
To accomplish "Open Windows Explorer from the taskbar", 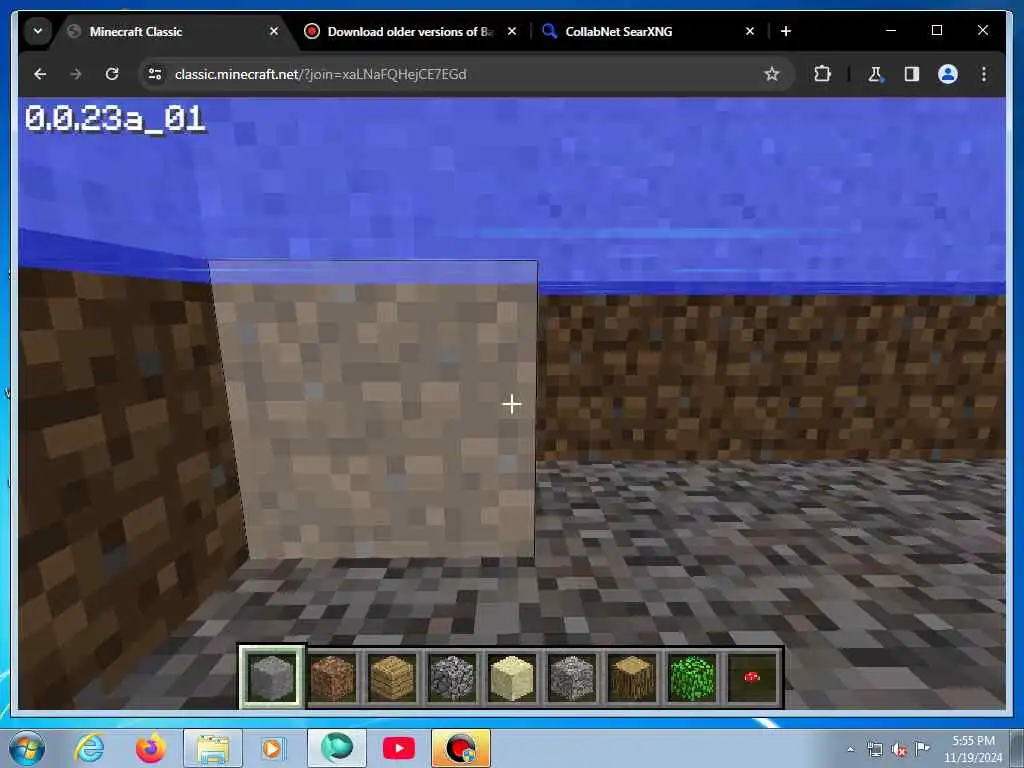I will pos(212,748).
